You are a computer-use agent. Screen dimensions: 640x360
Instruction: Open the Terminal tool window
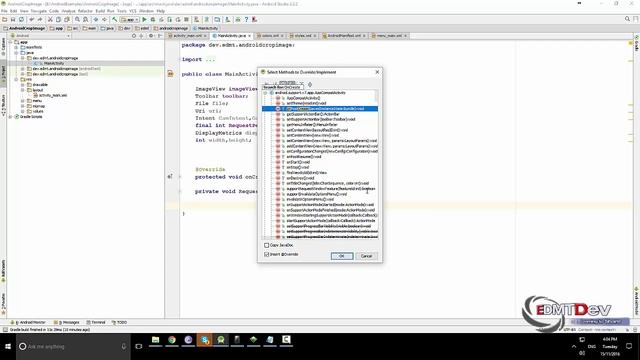pyautogui.click(x=96, y=322)
